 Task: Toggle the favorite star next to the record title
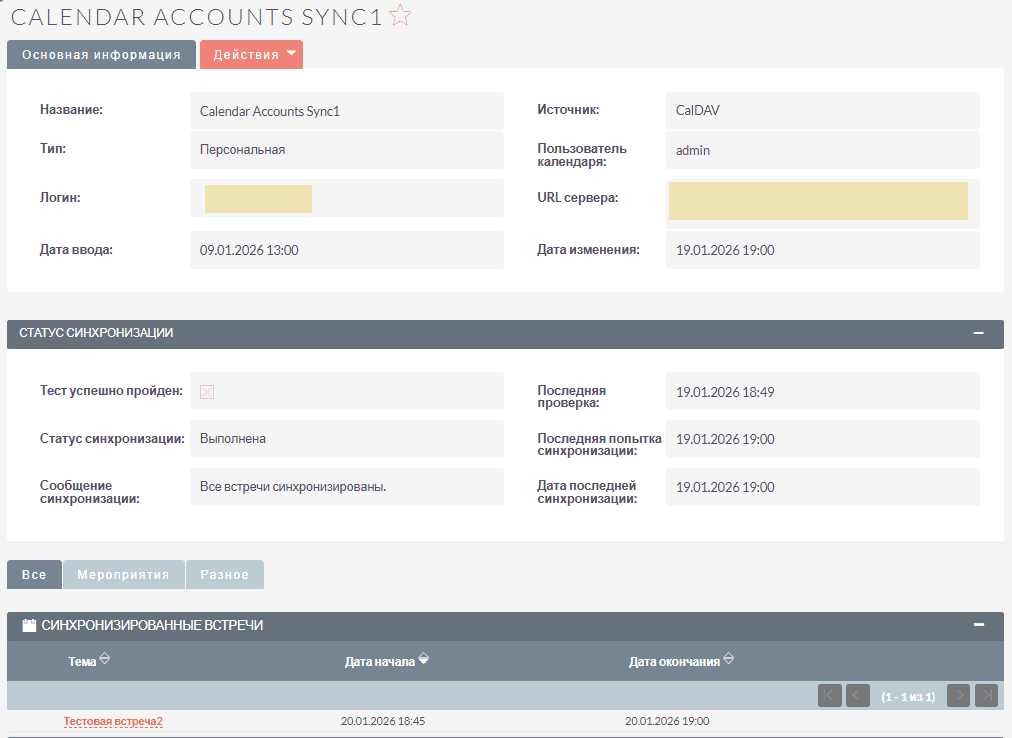pyautogui.click(x=399, y=15)
